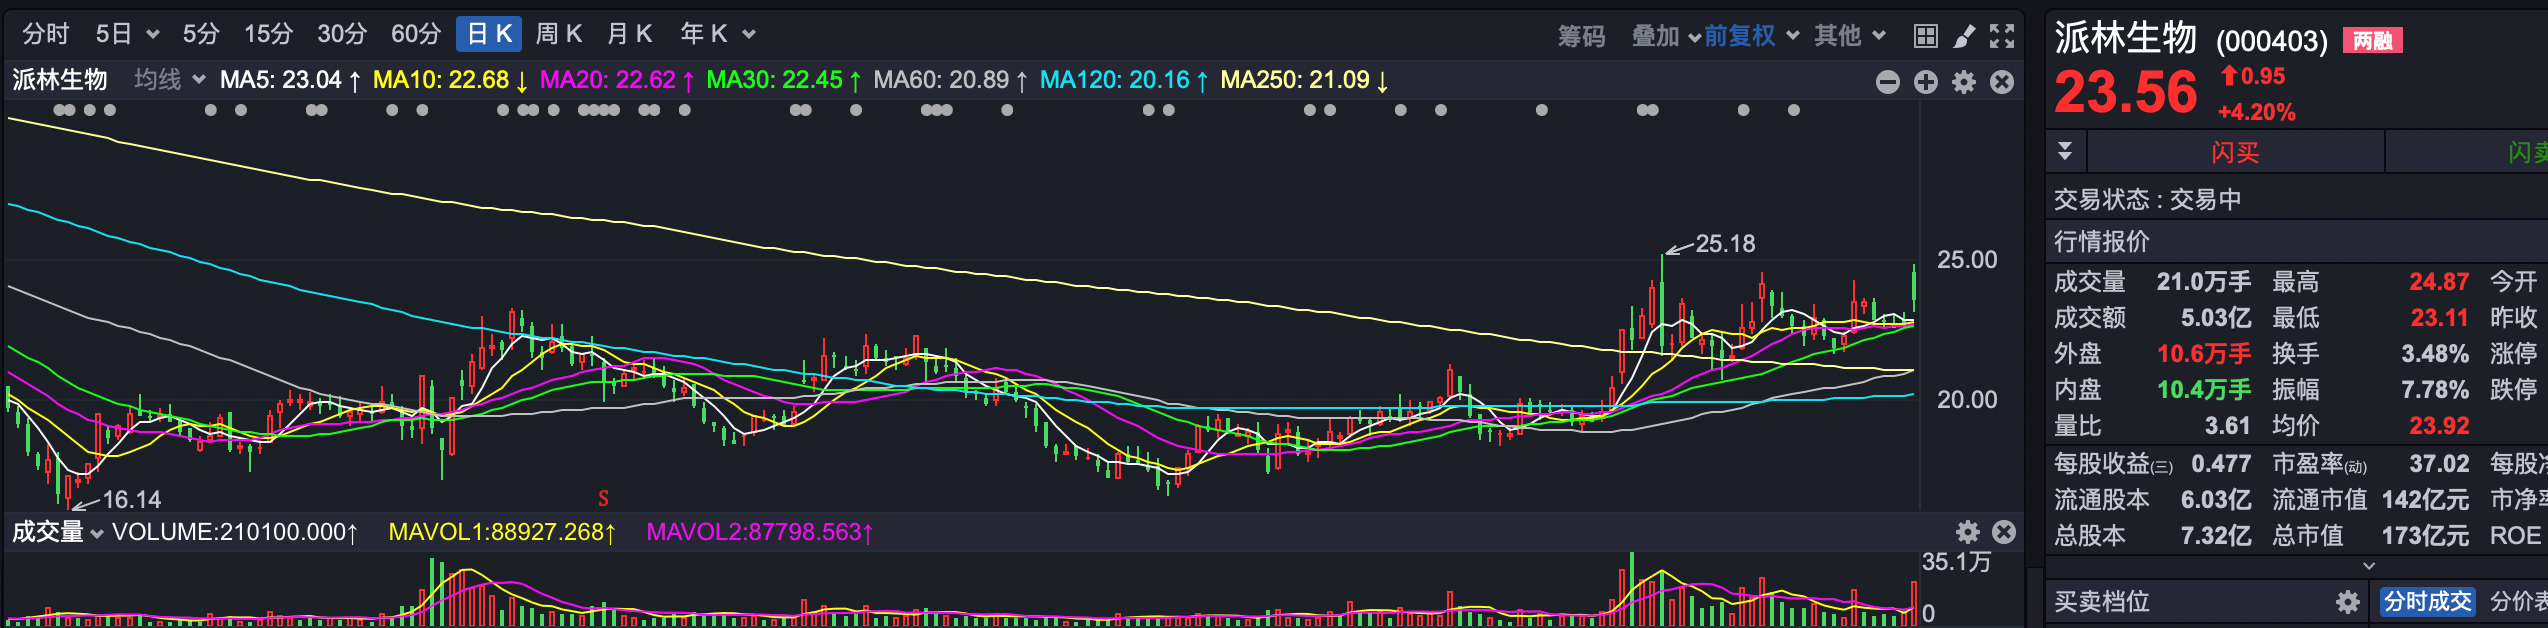The height and width of the screenshot is (628, 2548).
Task: Toggle the 筹码 chip distribution view
Action: click(x=1581, y=37)
